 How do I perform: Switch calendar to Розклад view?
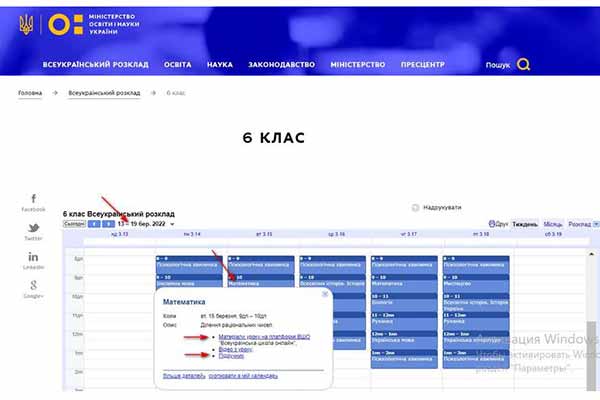578,224
